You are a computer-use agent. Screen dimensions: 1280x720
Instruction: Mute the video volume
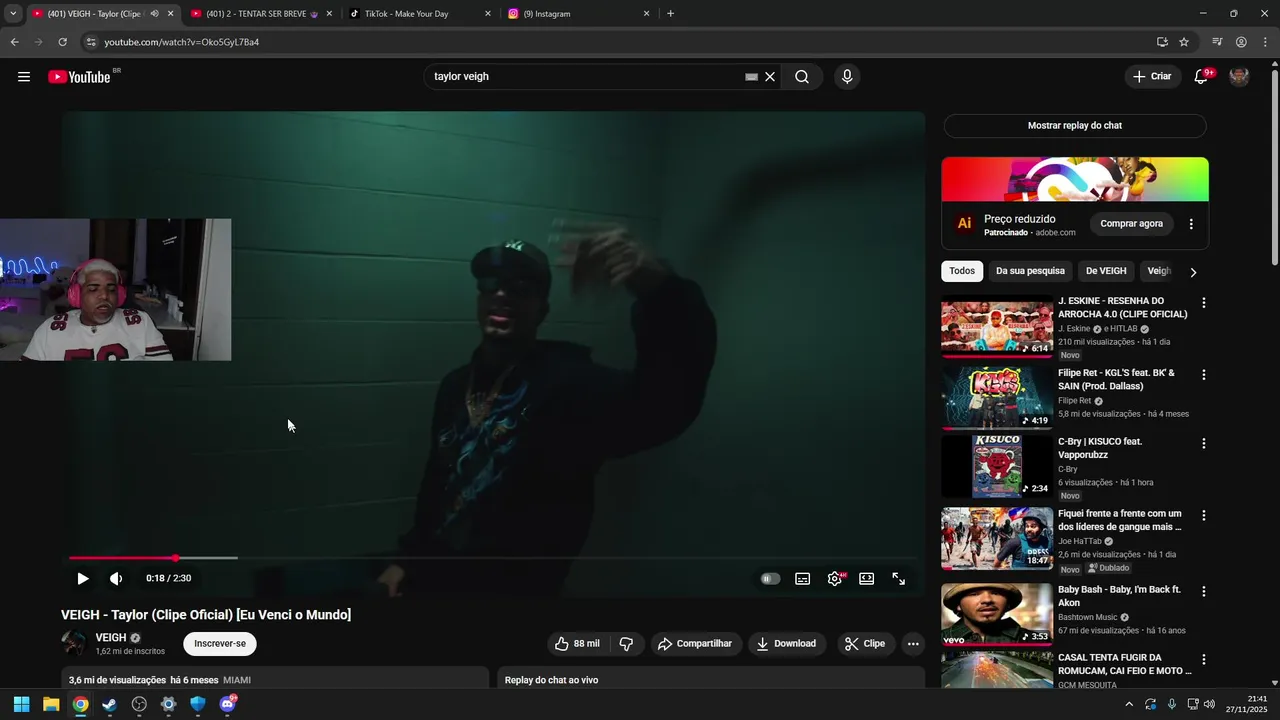pyautogui.click(x=116, y=578)
